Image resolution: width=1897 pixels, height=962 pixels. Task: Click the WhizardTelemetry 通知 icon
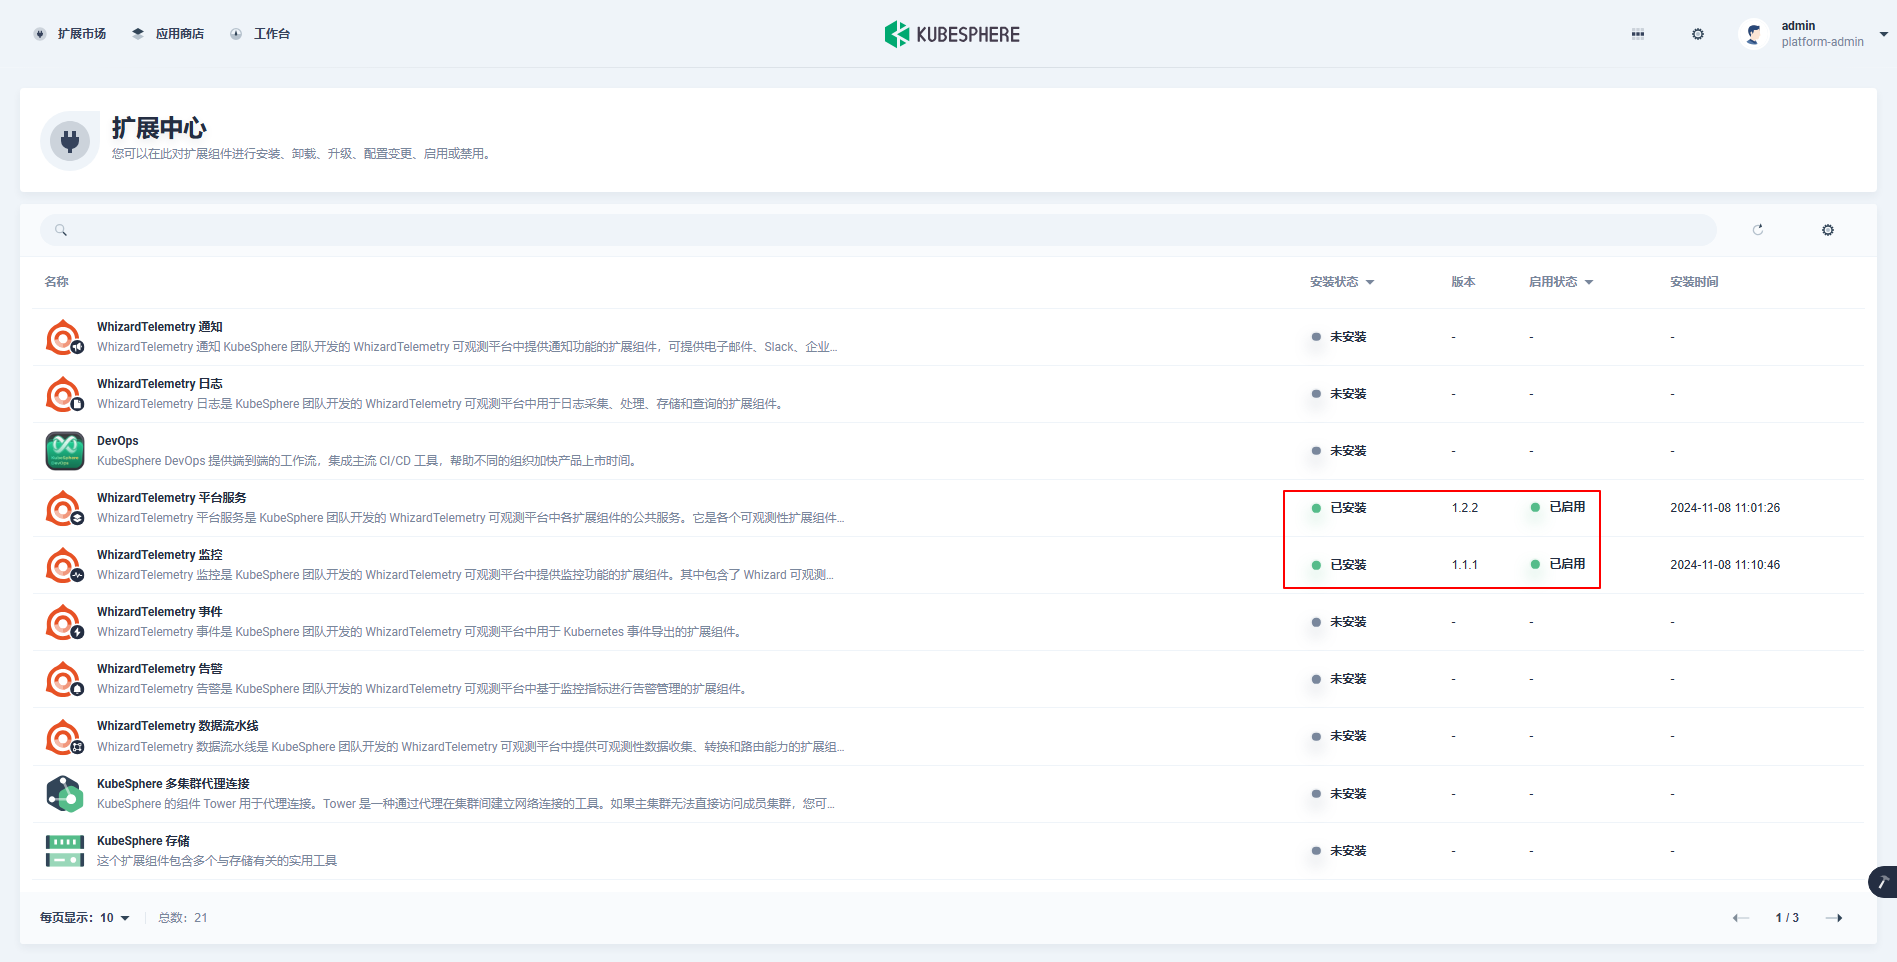click(x=65, y=337)
